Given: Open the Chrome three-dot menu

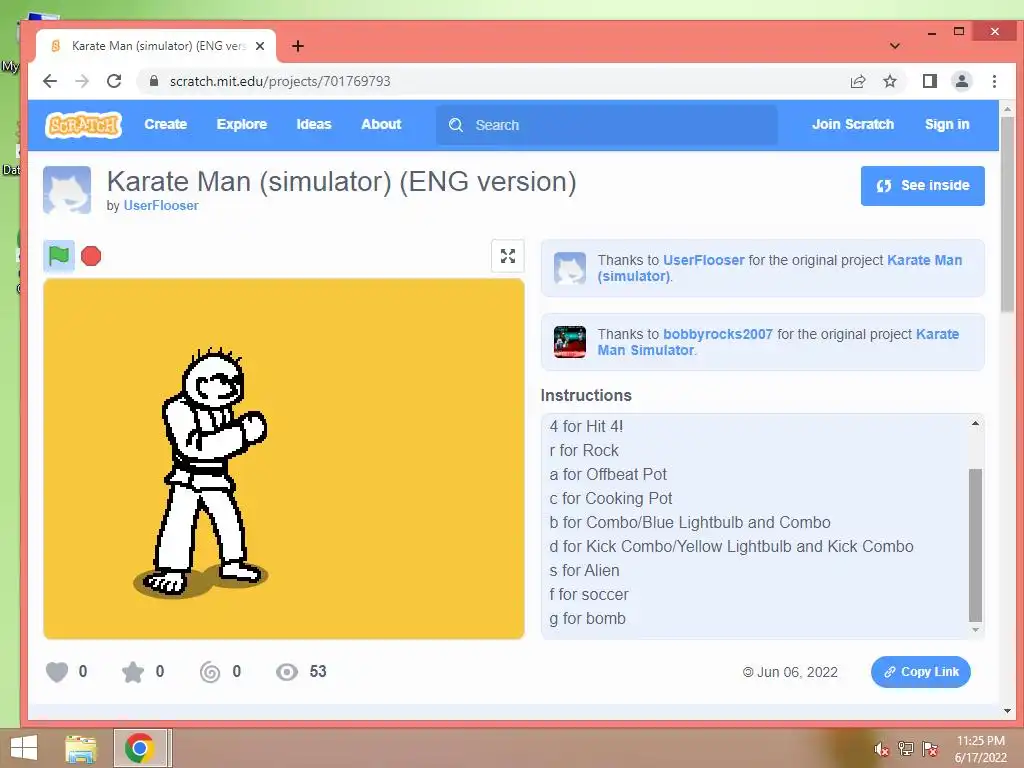Looking at the screenshot, I should tap(994, 81).
